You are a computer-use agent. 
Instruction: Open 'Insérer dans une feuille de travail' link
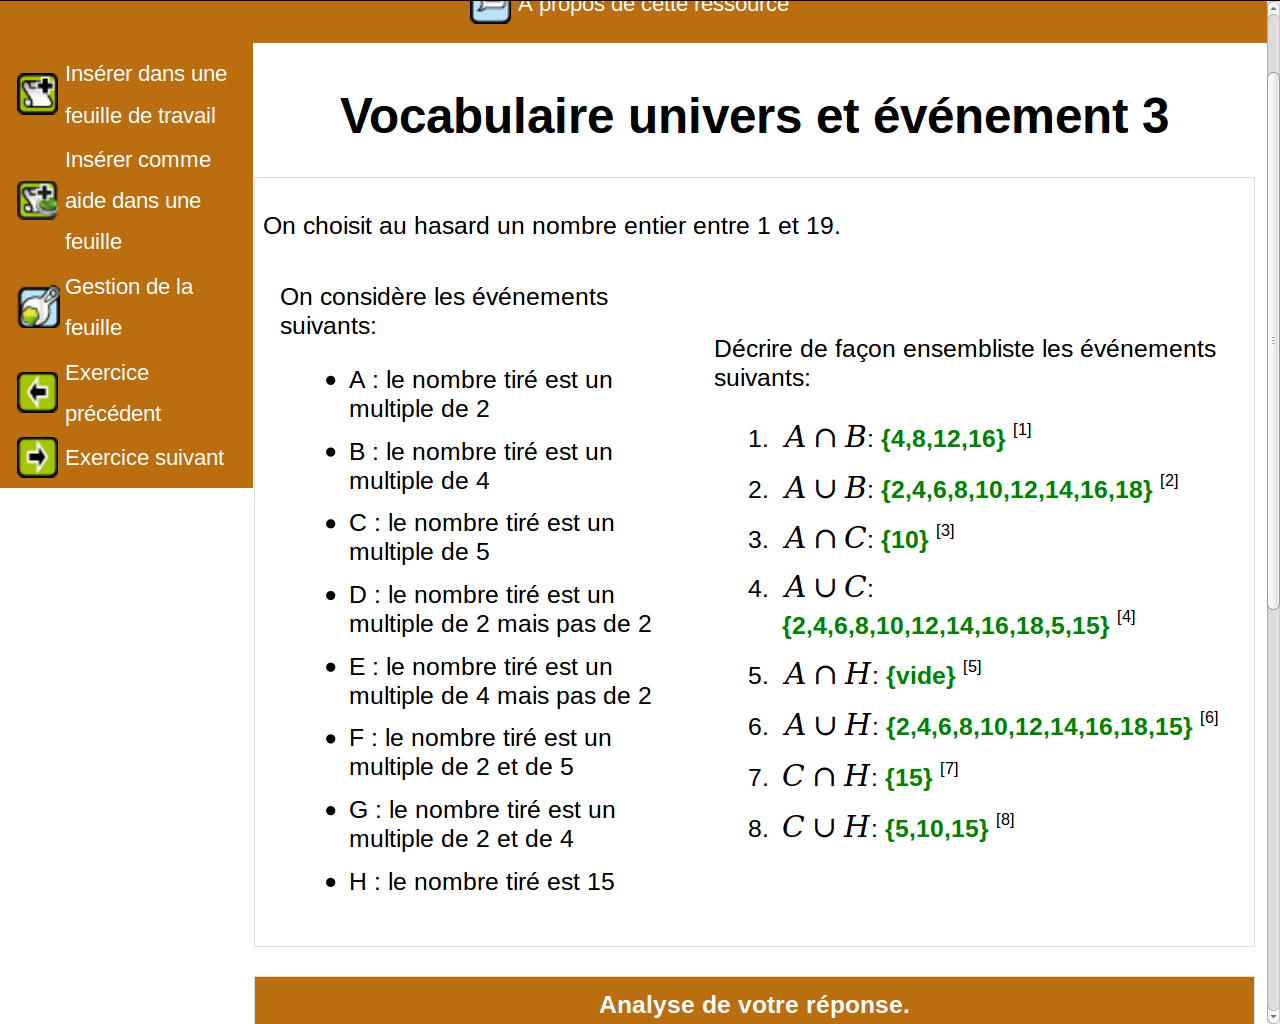point(146,94)
